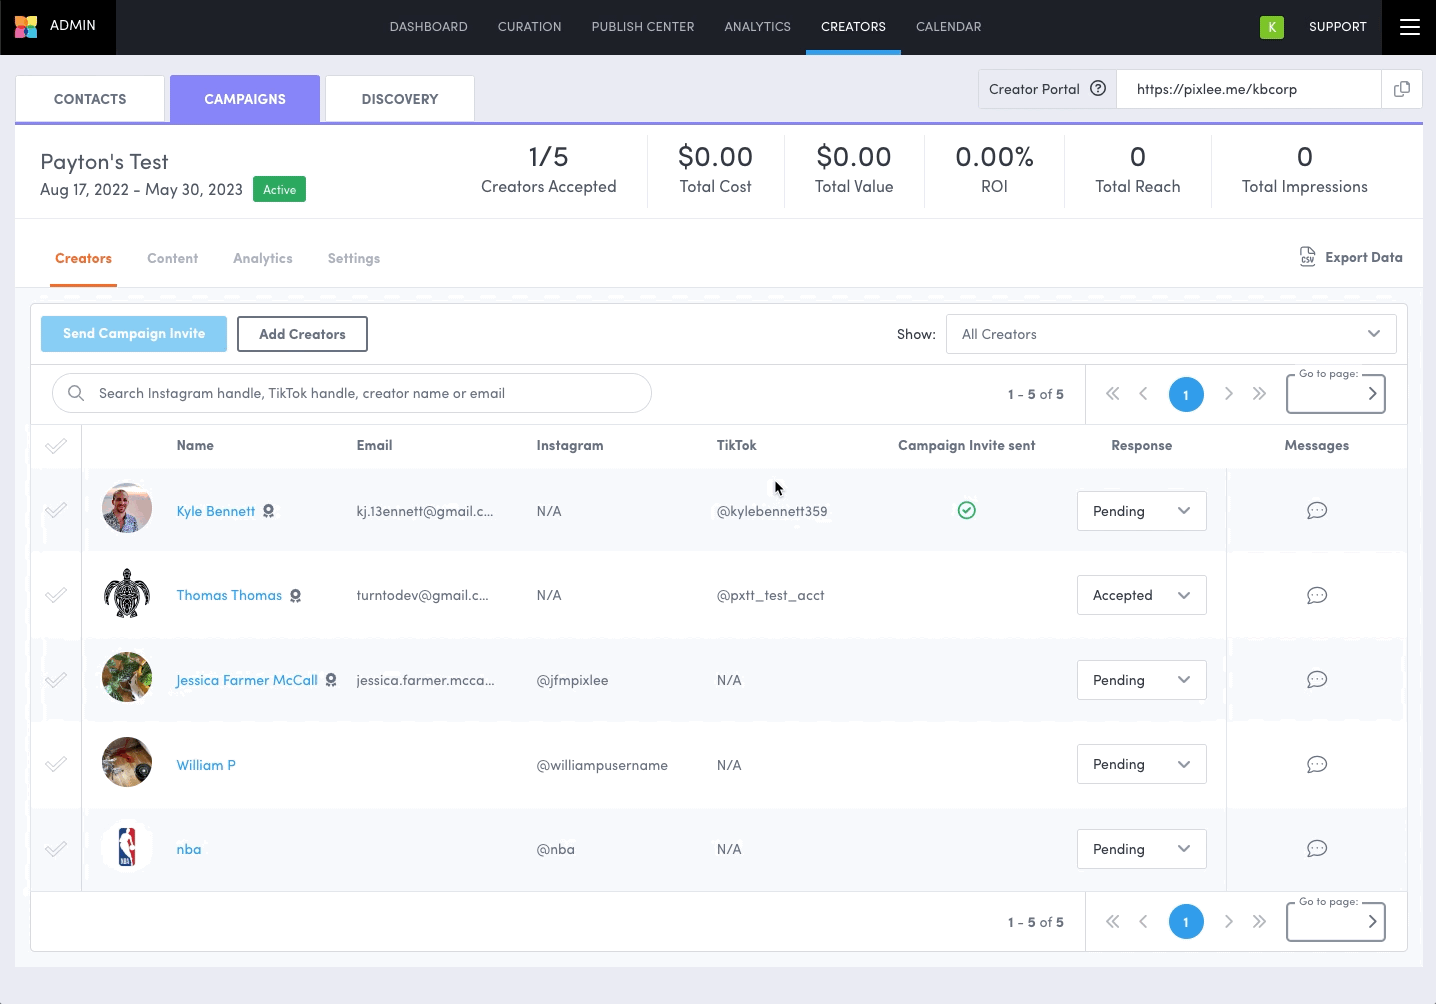Toggle the select-all creators checkmark
Screen dimensions: 1436x1004
pos(56,446)
